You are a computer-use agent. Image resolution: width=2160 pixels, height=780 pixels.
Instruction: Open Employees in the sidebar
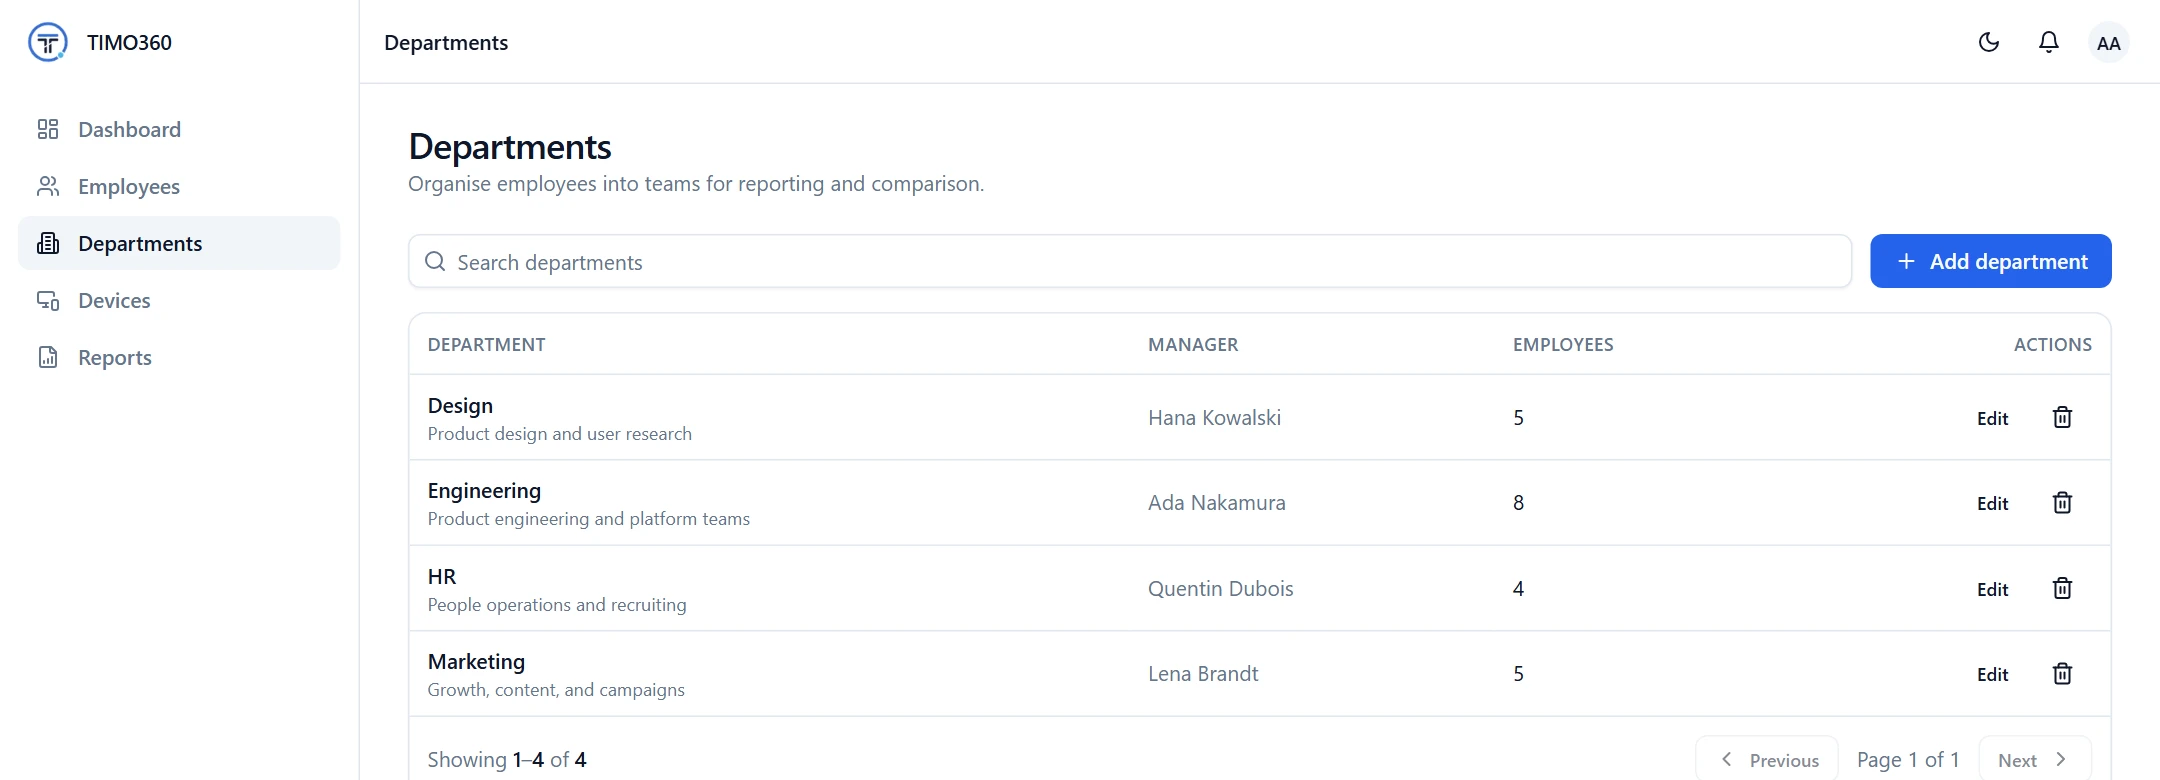pyautogui.click(x=179, y=186)
